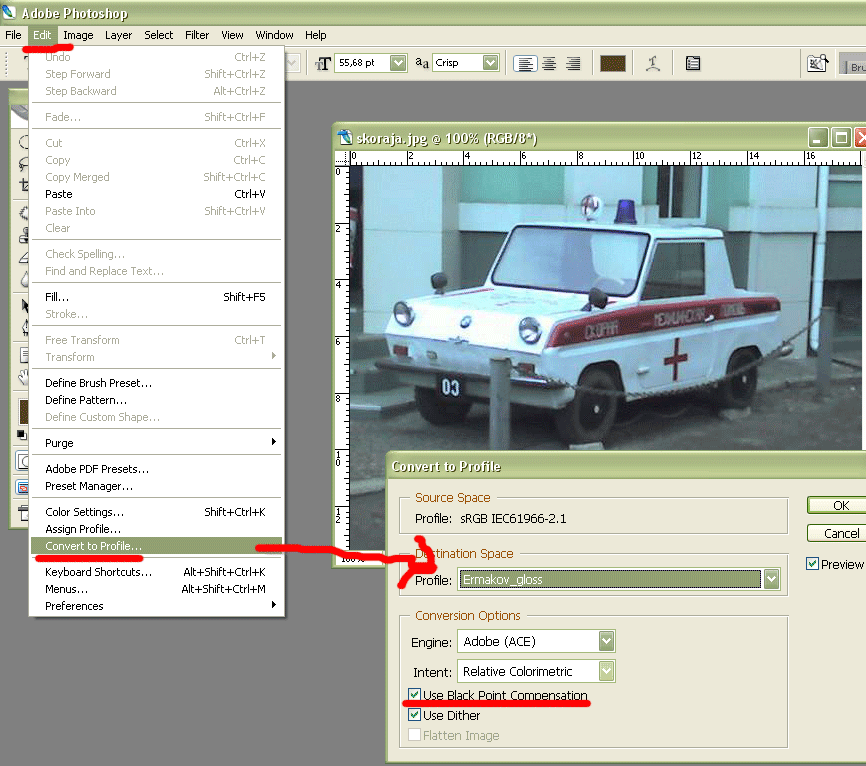Screen dimensions: 866x766
Task: Click the horizontal ruler of skoraja.jpg
Action: tap(605, 157)
